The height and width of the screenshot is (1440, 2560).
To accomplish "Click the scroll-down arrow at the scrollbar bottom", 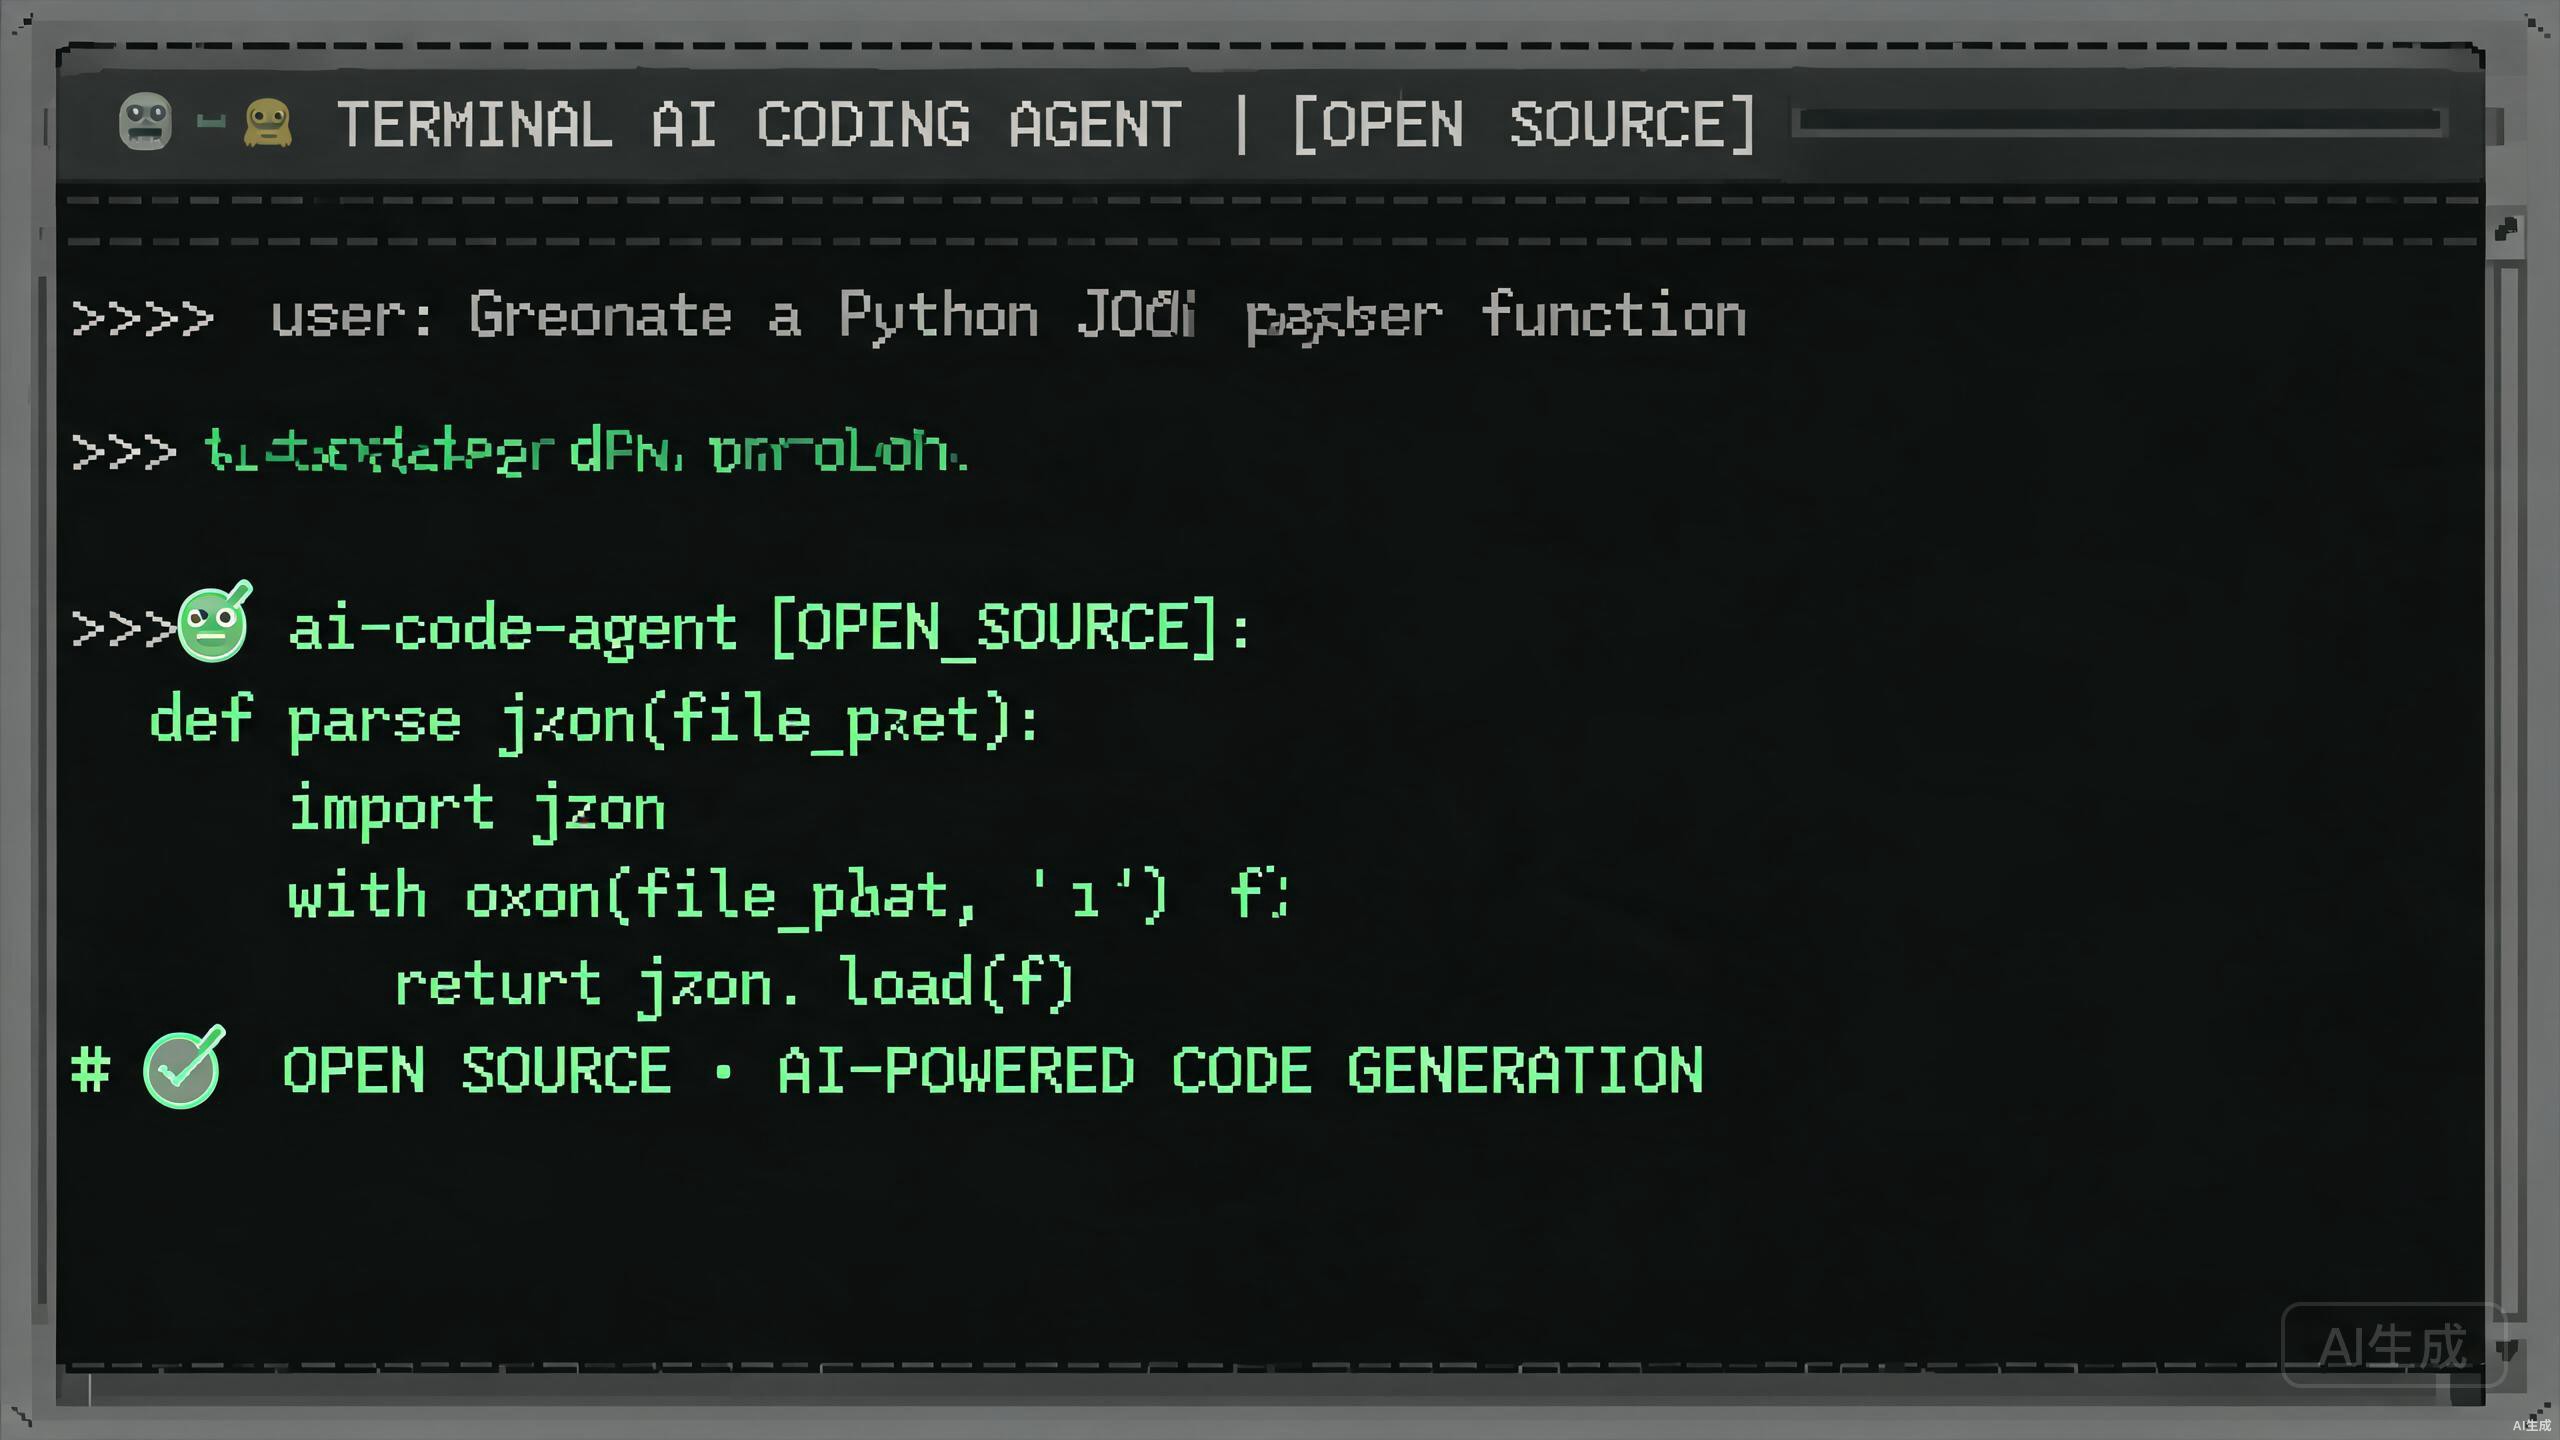I will (2506, 1352).
